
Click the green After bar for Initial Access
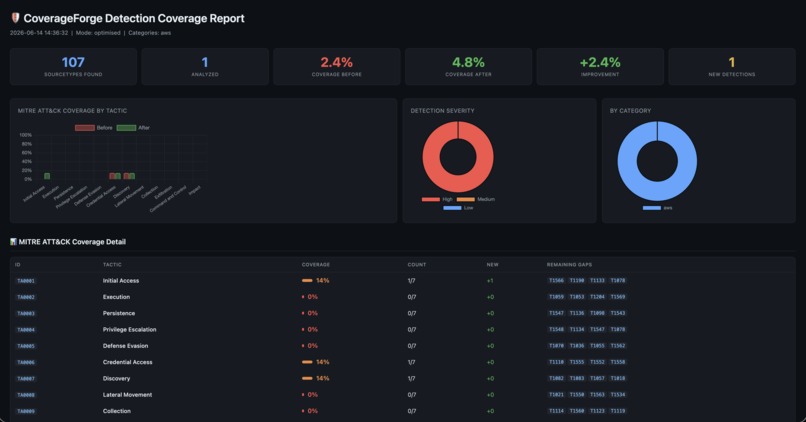pos(47,176)
